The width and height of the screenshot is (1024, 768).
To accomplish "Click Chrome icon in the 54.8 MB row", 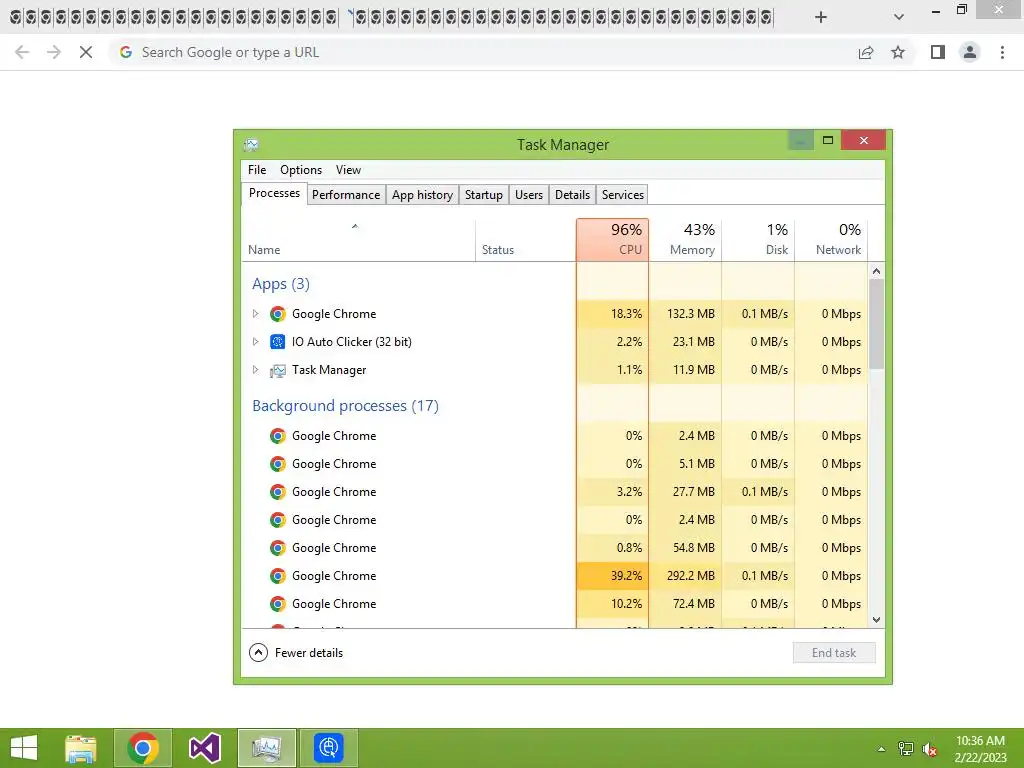I will tap(278, 548).
